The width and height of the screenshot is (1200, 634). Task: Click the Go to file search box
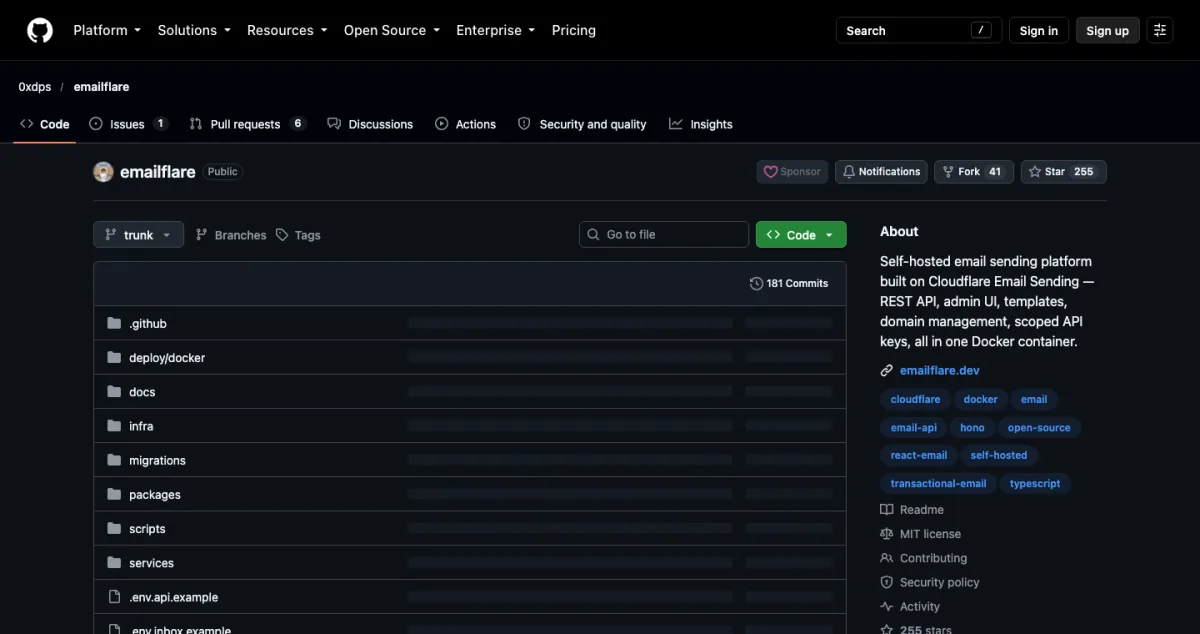664,234
